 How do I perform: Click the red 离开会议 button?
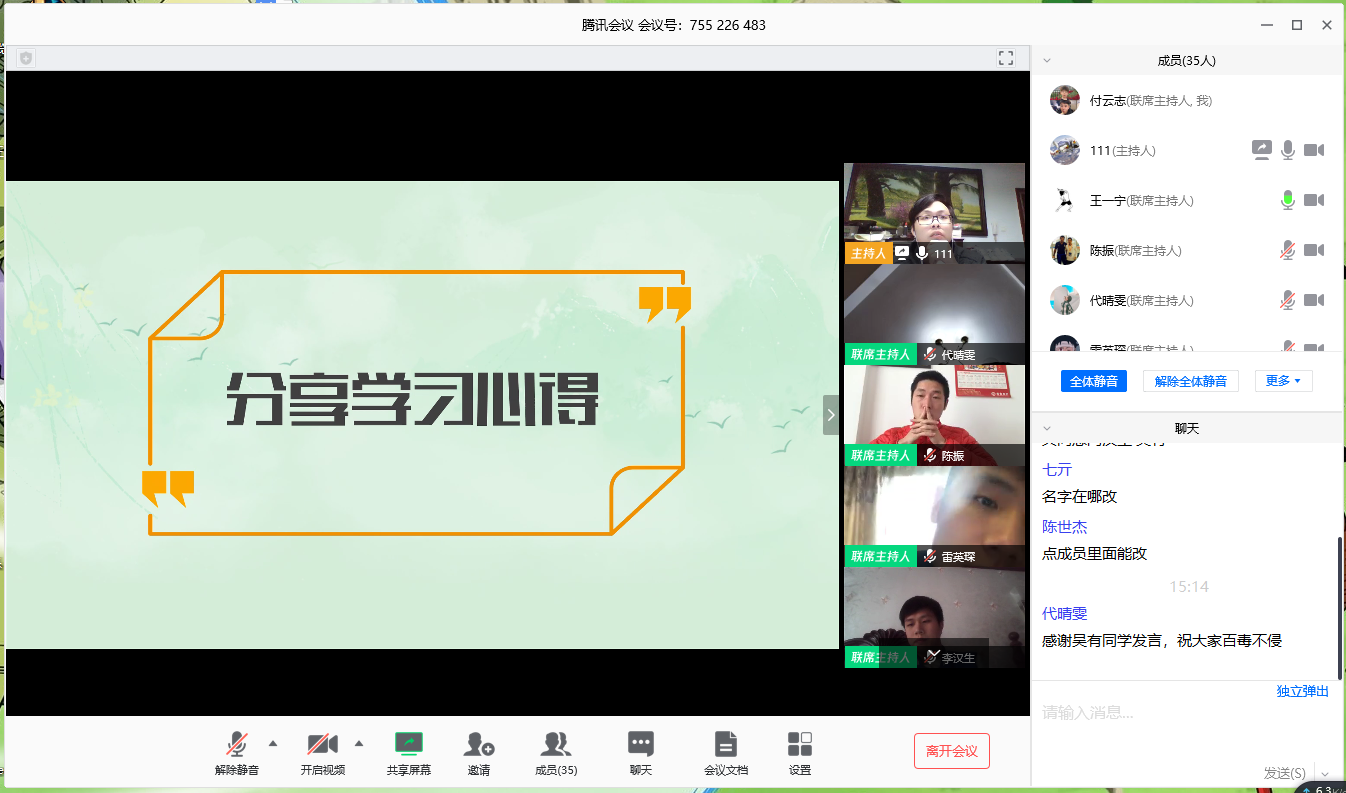click(952, 751)
